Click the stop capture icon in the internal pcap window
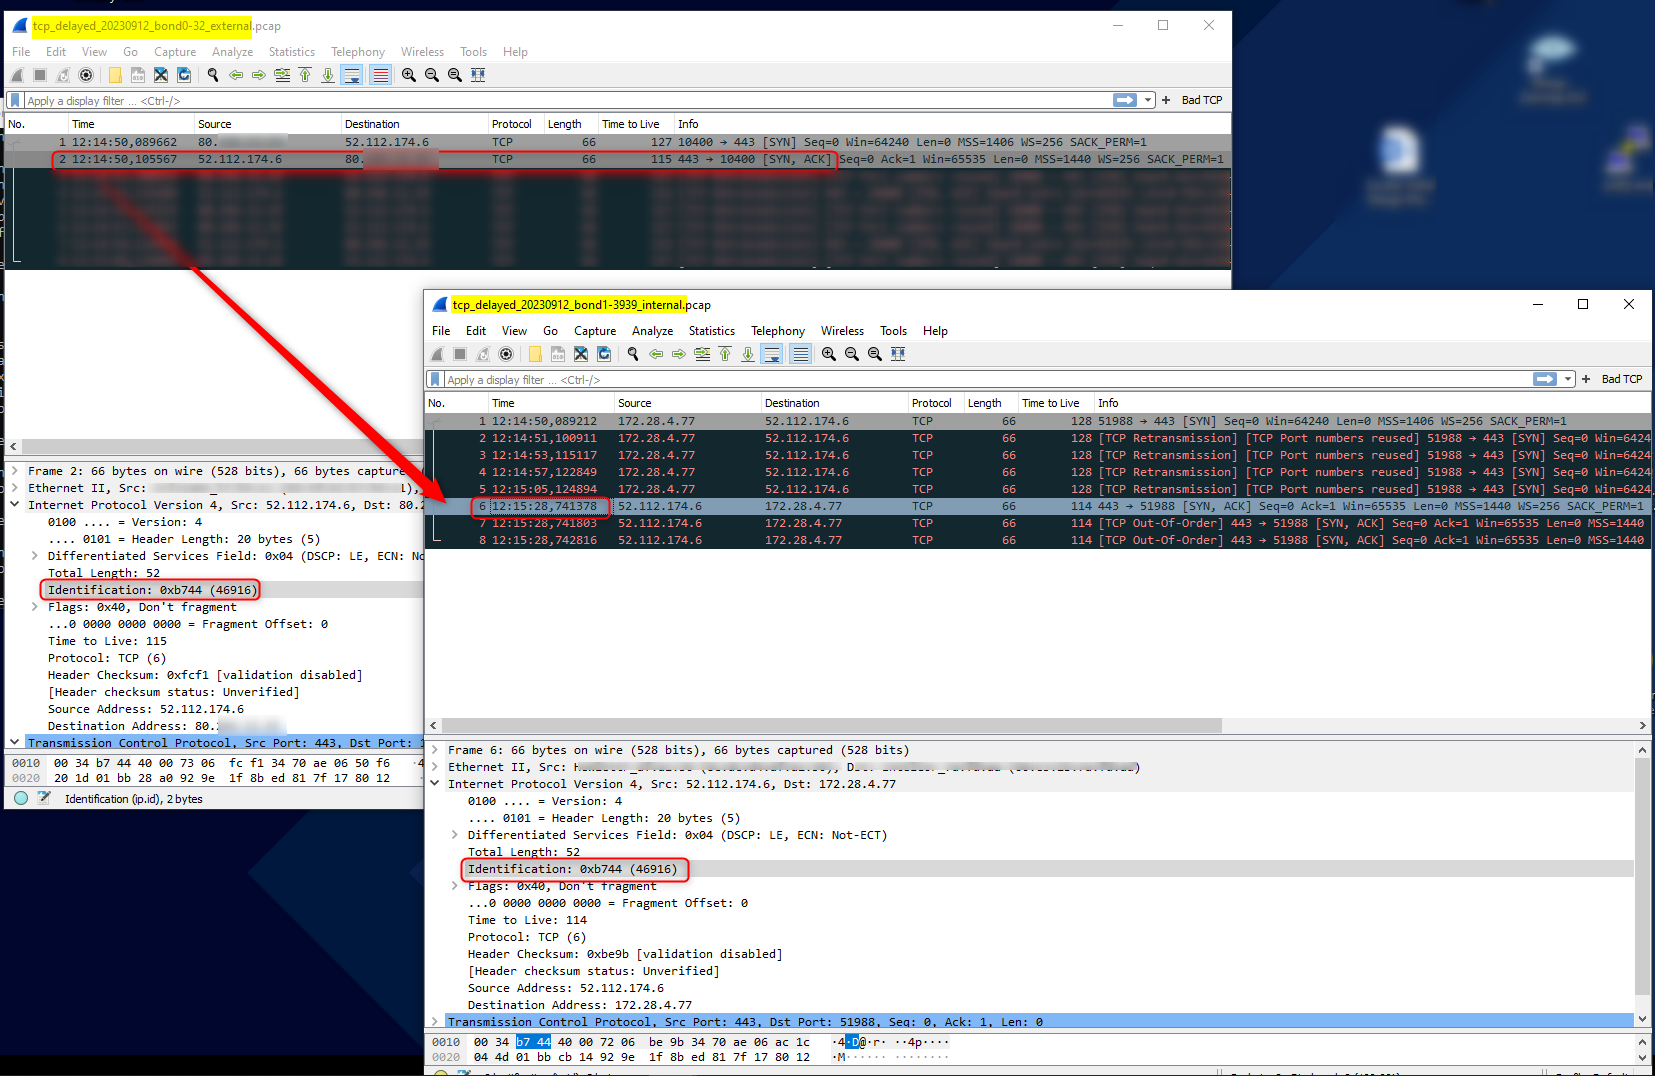 pyautogui.click(x=459, y=353)
